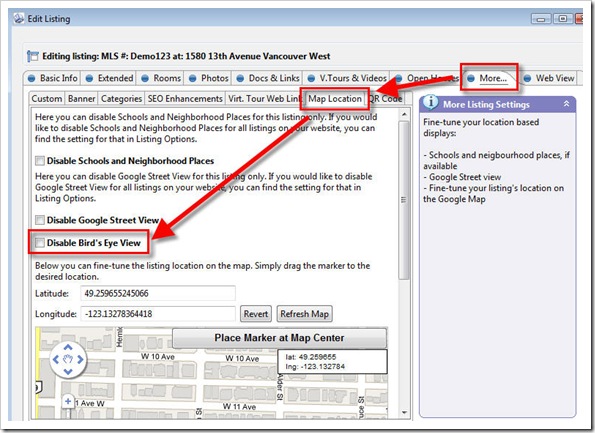This screenshot has height=433, width=595.
Task: Switch to SEO Enhancements sub-tab
Action: pos(185,99)
